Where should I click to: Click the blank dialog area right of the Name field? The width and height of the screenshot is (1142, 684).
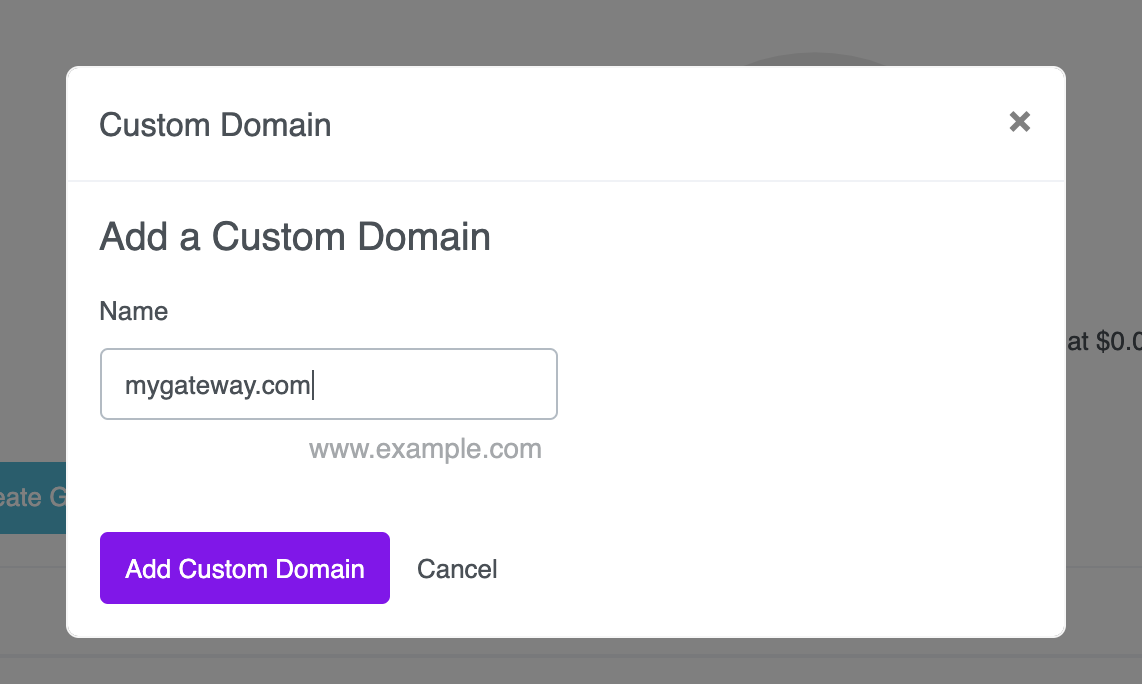801,384
